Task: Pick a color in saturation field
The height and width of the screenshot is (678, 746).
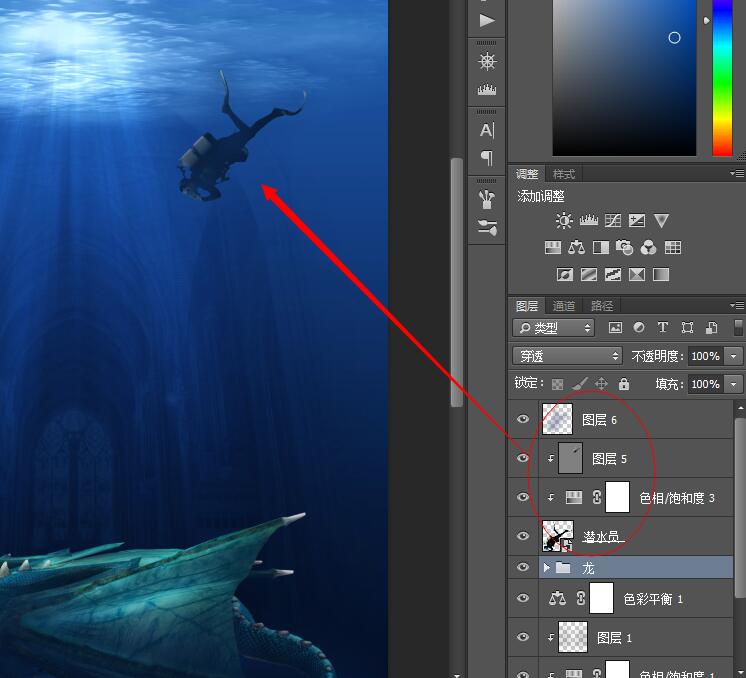Action: (624, 78)
